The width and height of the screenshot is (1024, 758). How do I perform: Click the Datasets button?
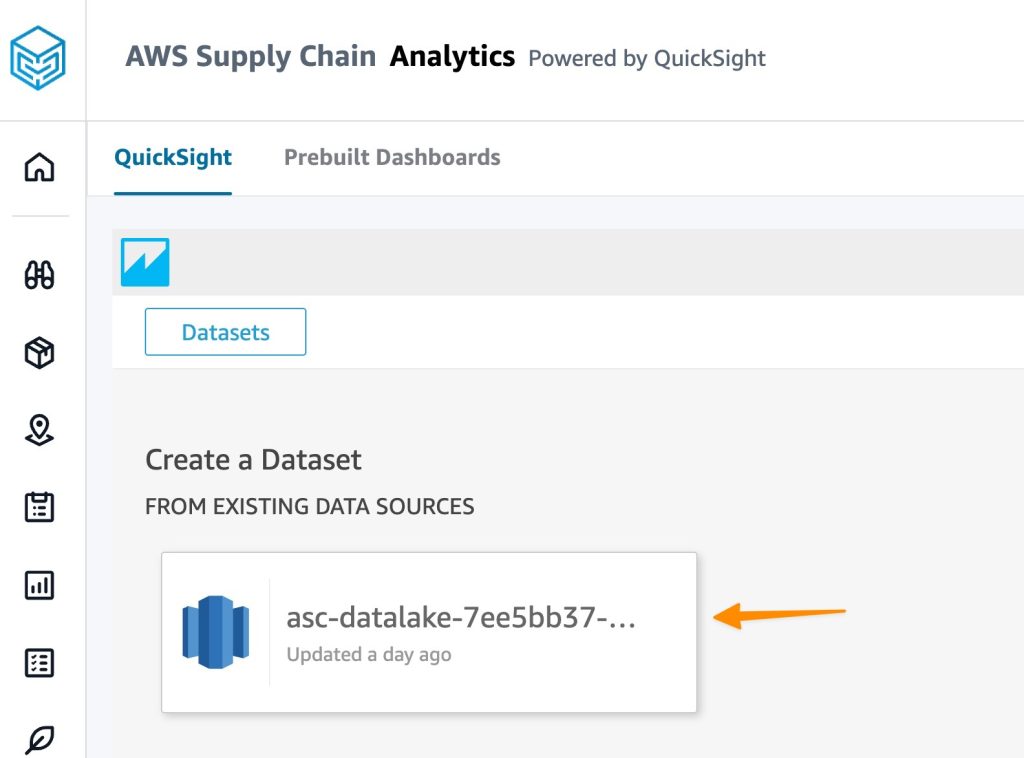tap(225, 332)
